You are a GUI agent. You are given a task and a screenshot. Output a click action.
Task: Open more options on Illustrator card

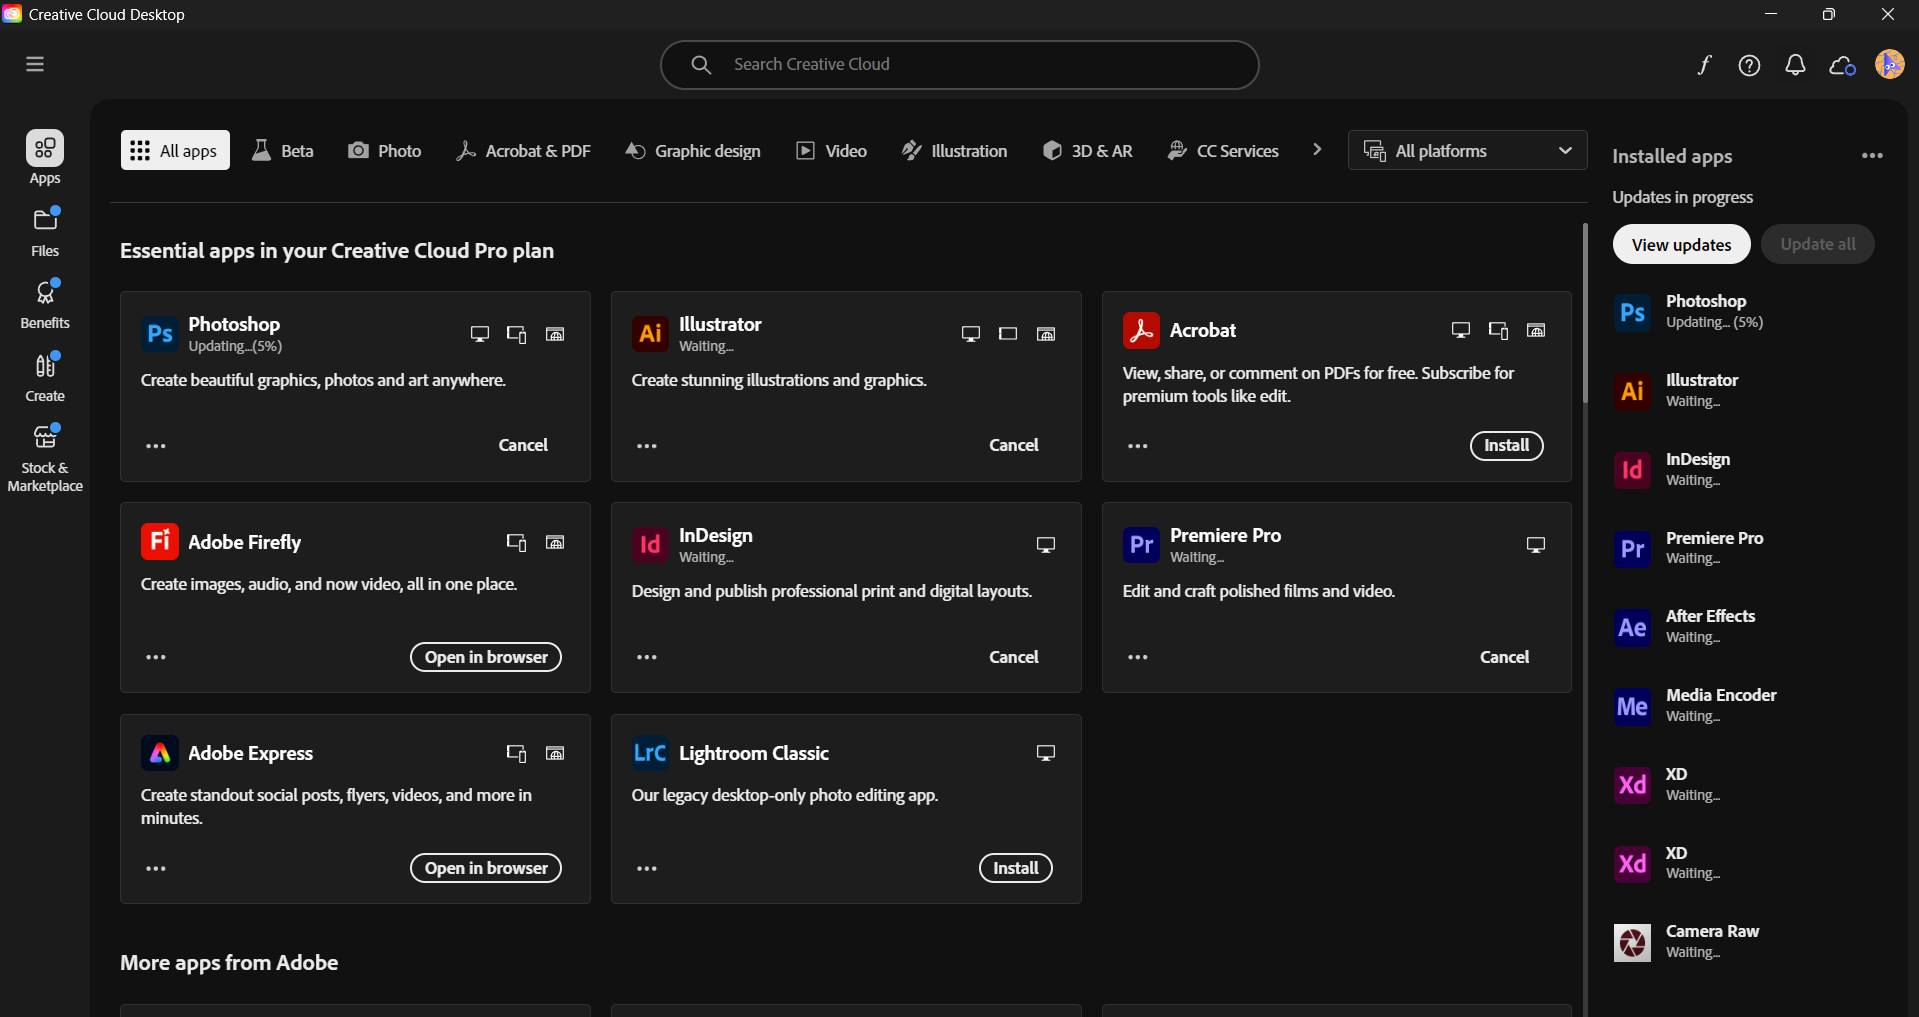pyautogui.click(x=647, y=446)
